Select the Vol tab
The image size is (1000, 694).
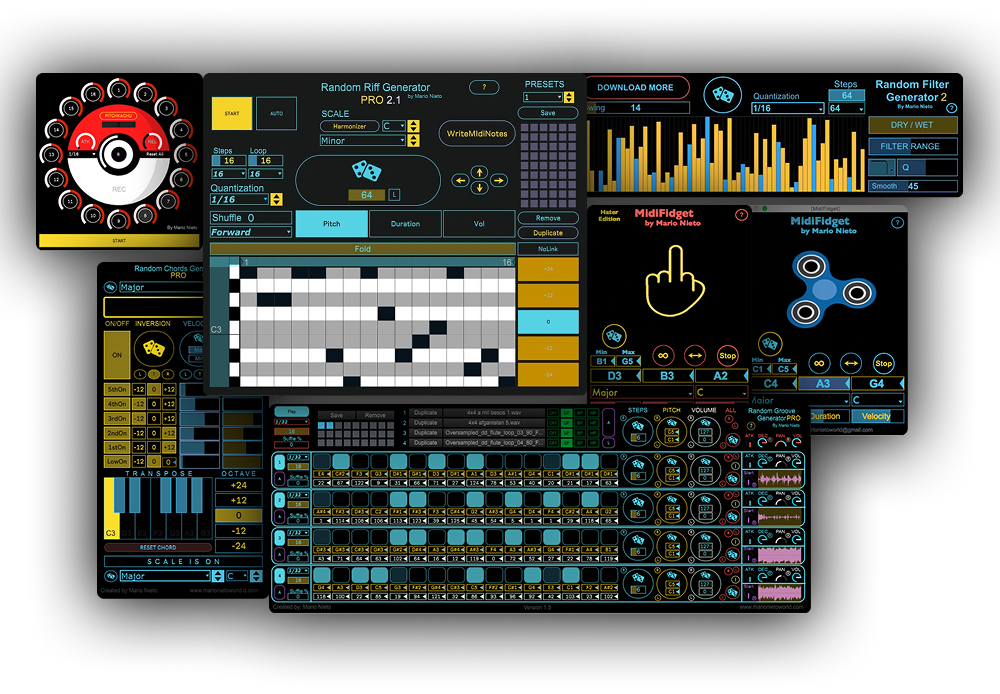pos(479,224)
